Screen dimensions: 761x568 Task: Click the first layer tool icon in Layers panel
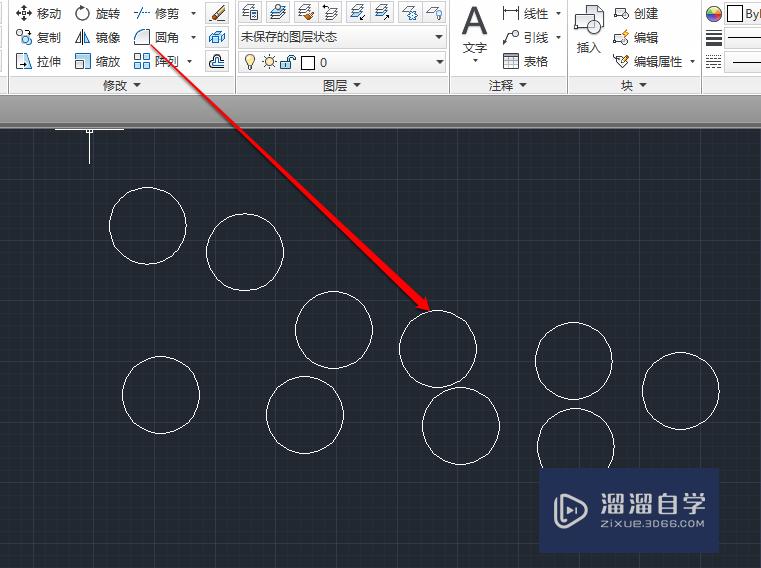coord(250,12)
